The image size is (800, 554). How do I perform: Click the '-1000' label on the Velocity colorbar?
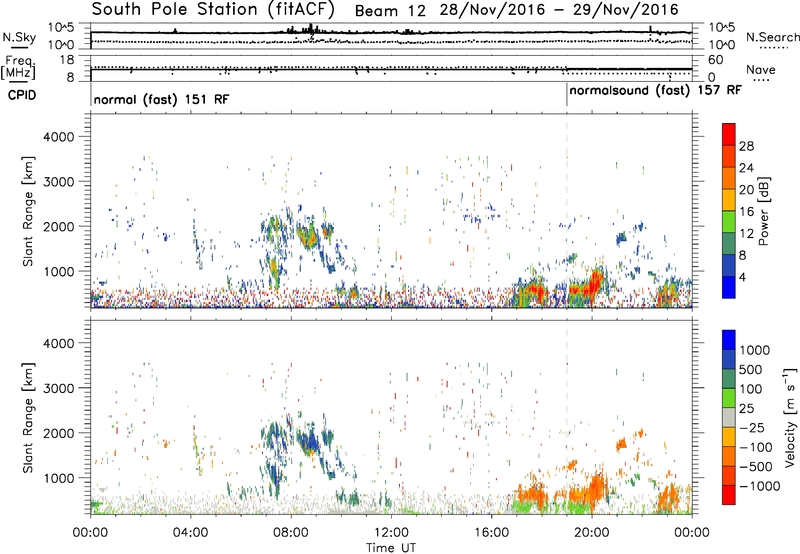pos(759,486)
